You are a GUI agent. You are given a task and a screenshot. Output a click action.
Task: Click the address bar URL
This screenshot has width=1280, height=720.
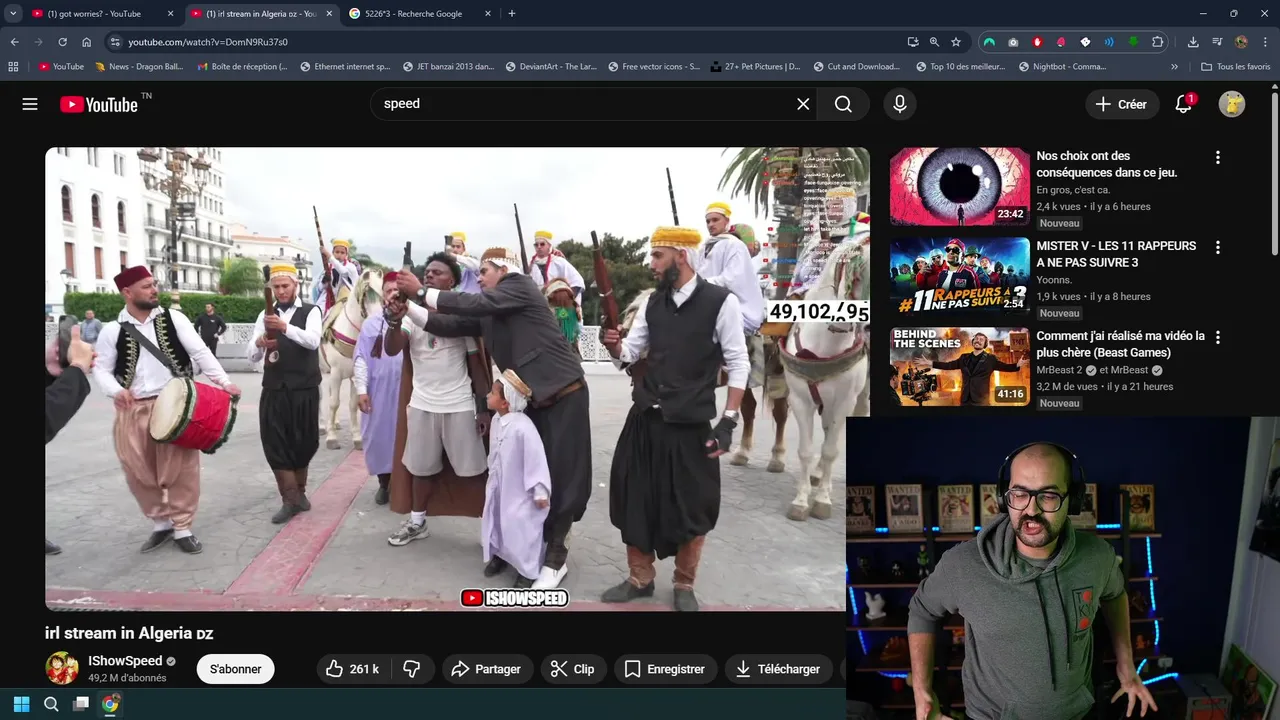[208, 42]
